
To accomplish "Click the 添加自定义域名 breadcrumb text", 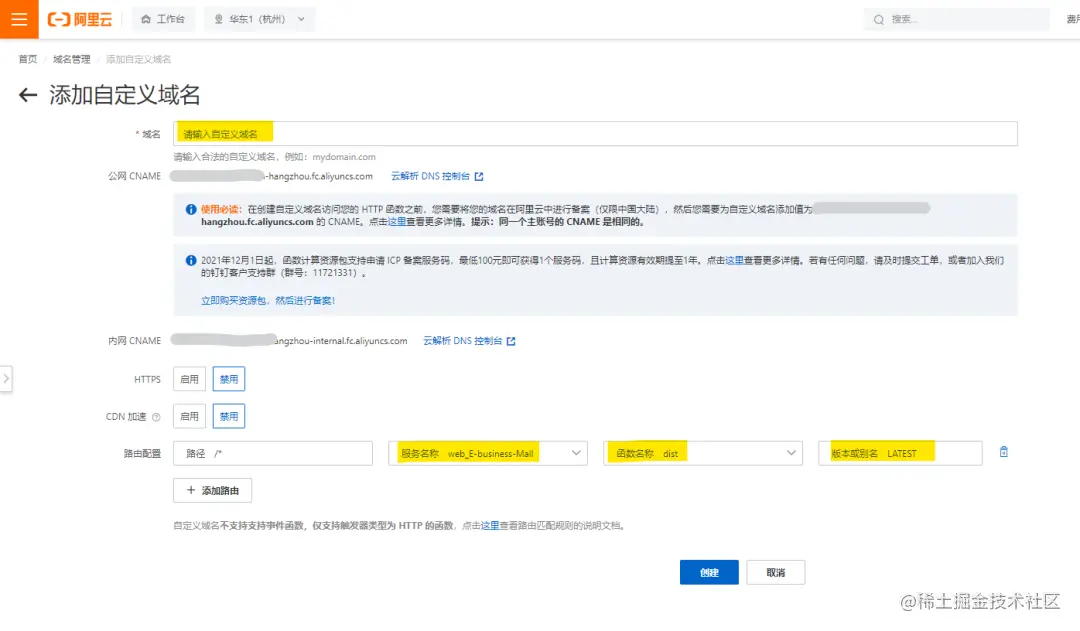I will [x=138, y=59].
